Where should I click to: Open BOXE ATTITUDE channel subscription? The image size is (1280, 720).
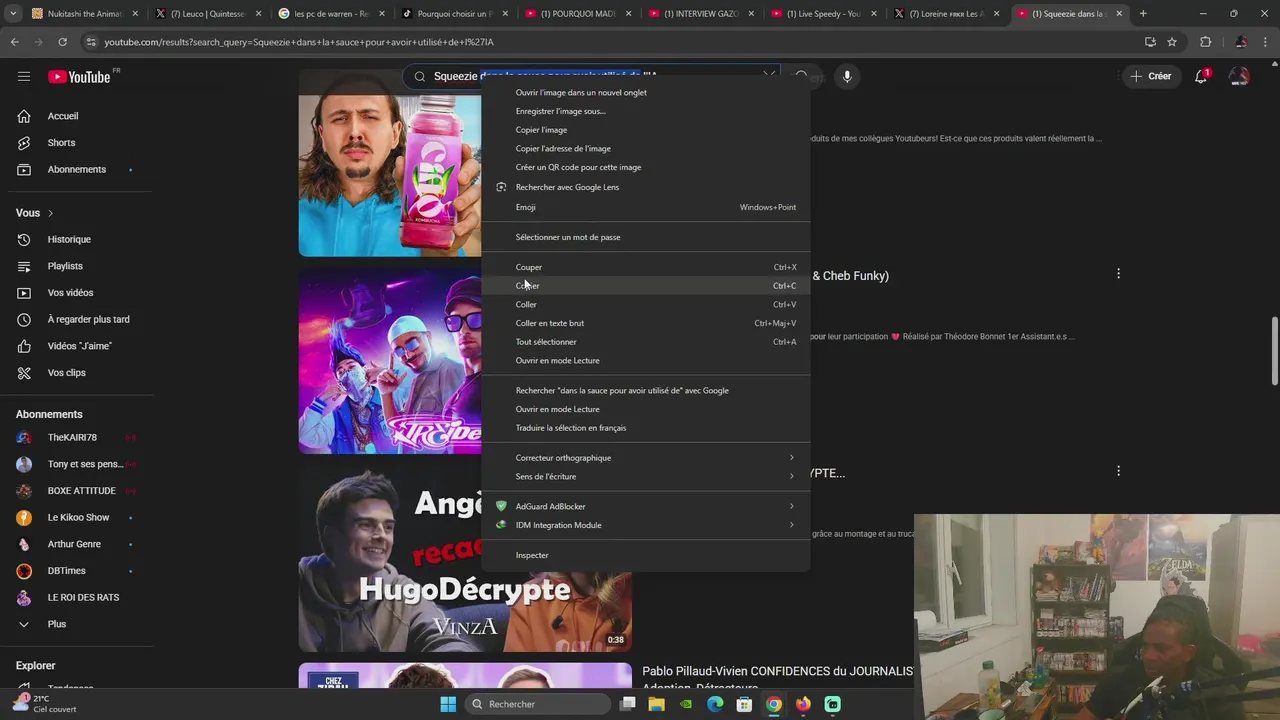pos(81,491)
